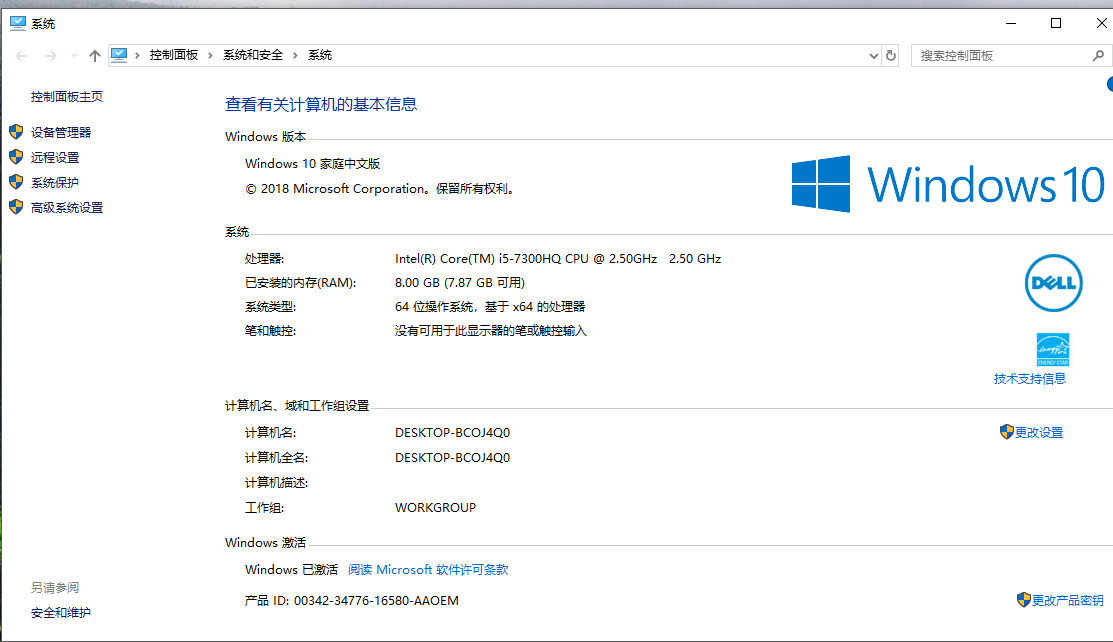Viewport: 1113px width, 642px height.
Task: Click the Windows 10 logo
Action: (948, 184)
